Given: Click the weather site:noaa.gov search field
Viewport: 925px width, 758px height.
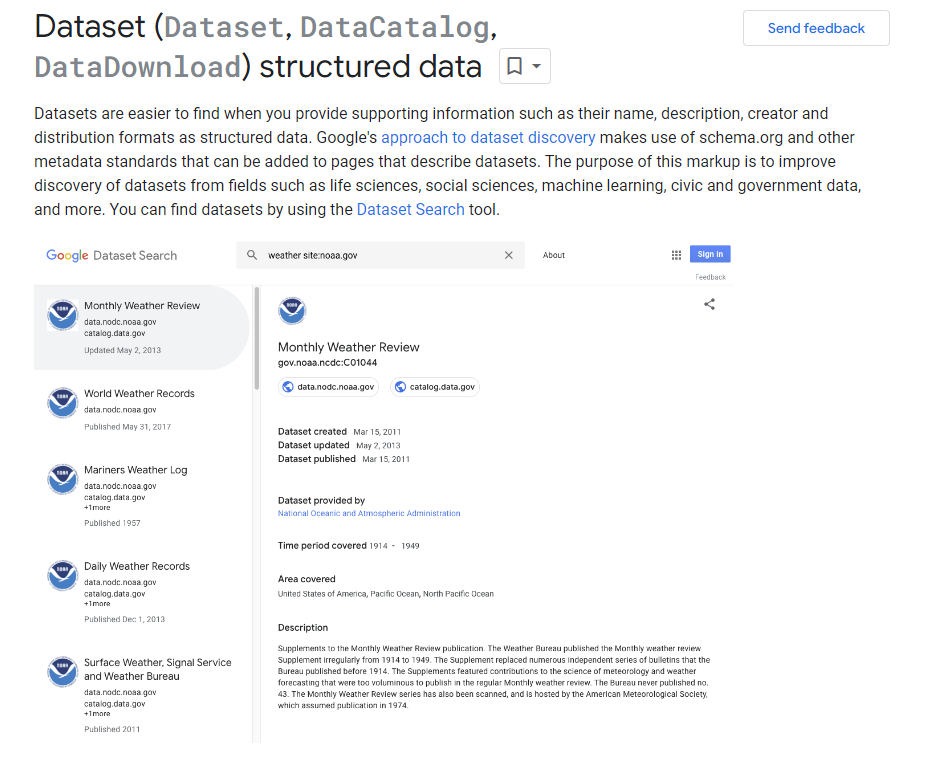Looking at the screenshot, I should point(380,255).
